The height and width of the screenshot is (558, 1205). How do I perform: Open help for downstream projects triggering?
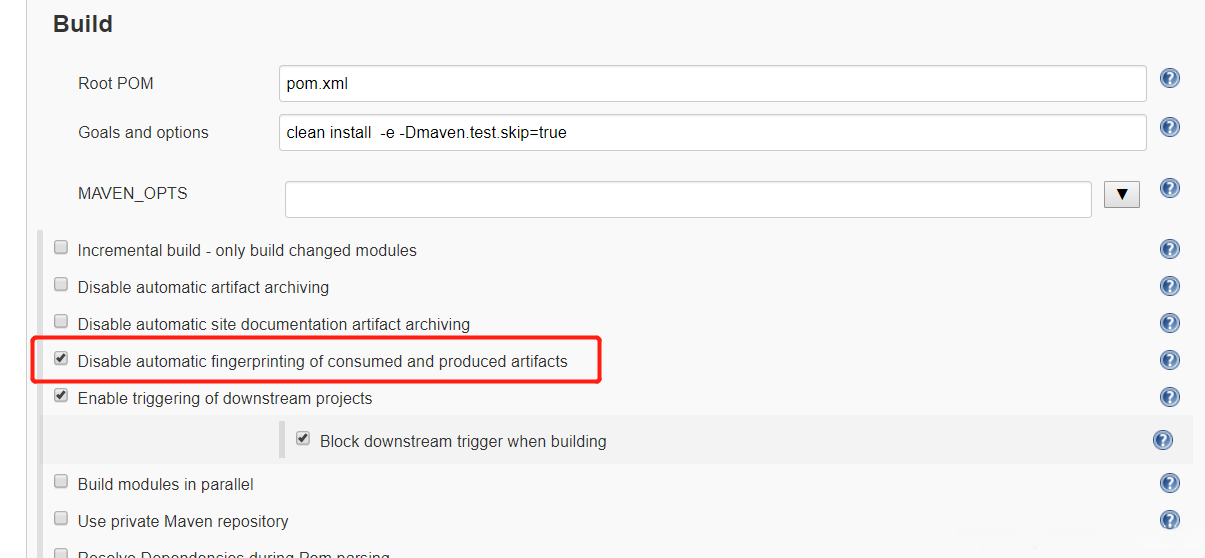pos(1169,397)
